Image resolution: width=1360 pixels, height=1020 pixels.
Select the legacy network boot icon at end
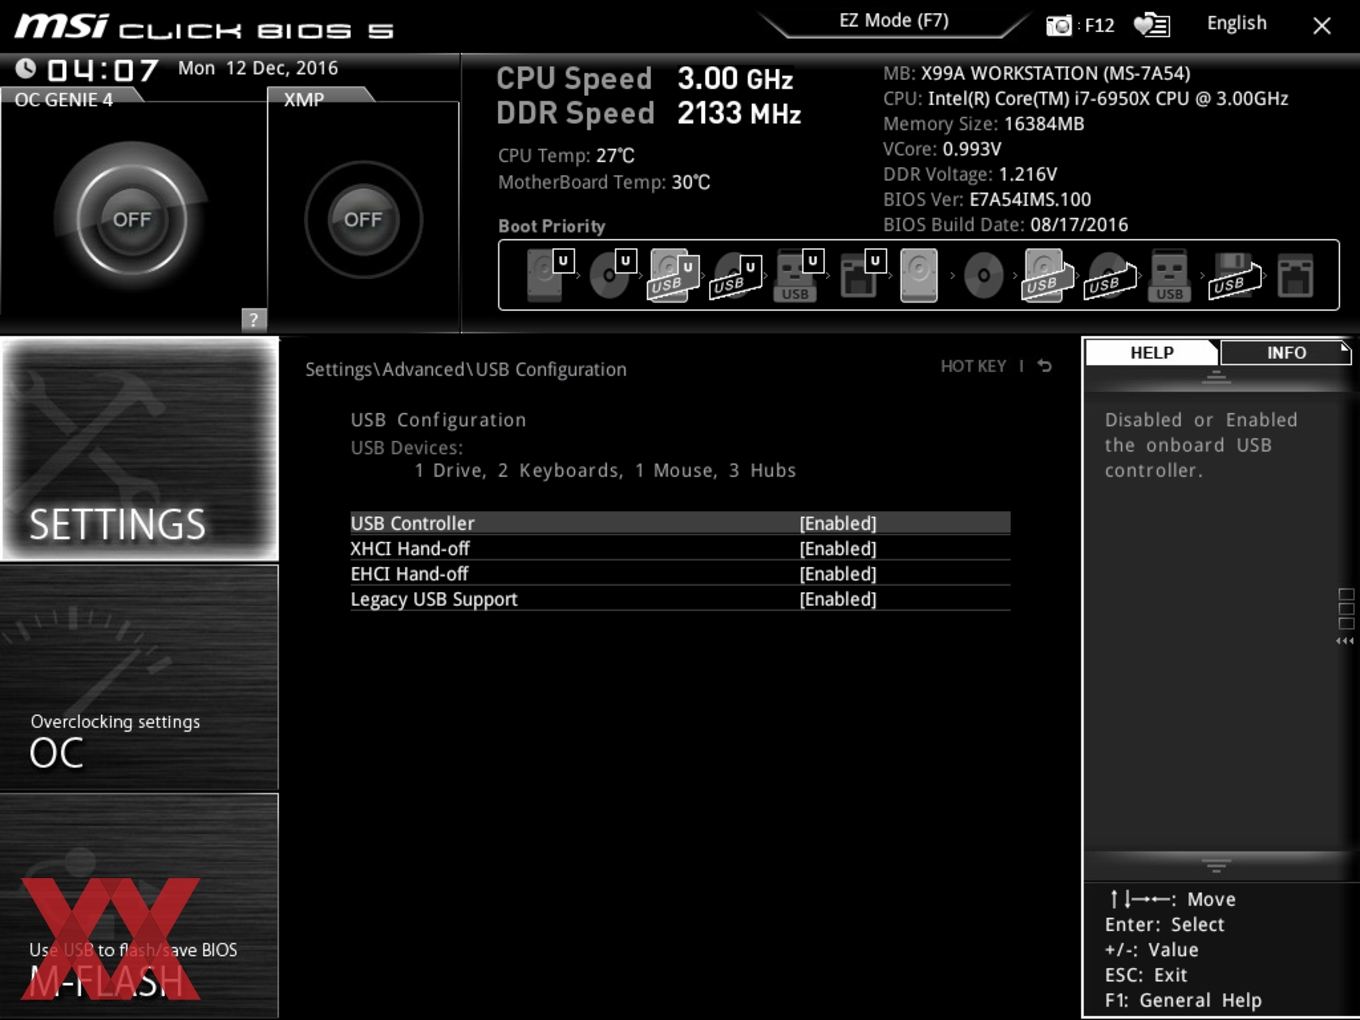pos(1295,275)
